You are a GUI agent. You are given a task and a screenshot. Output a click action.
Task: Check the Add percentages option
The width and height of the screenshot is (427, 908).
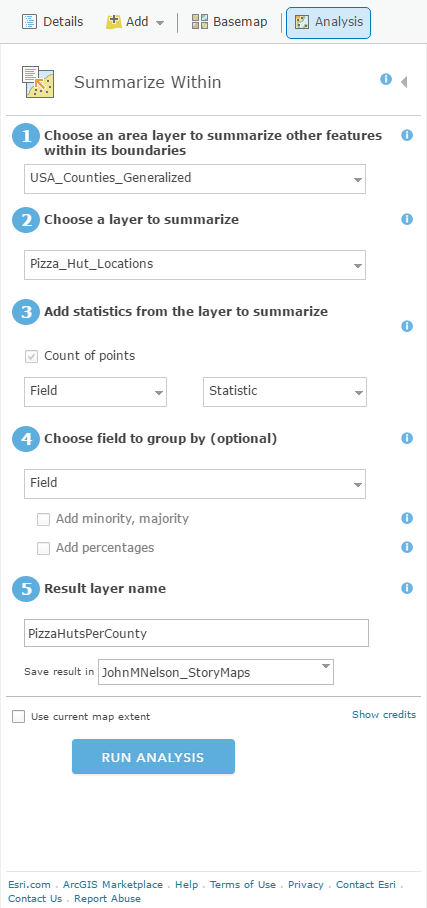pyautogui.click(x=43, y=548)
